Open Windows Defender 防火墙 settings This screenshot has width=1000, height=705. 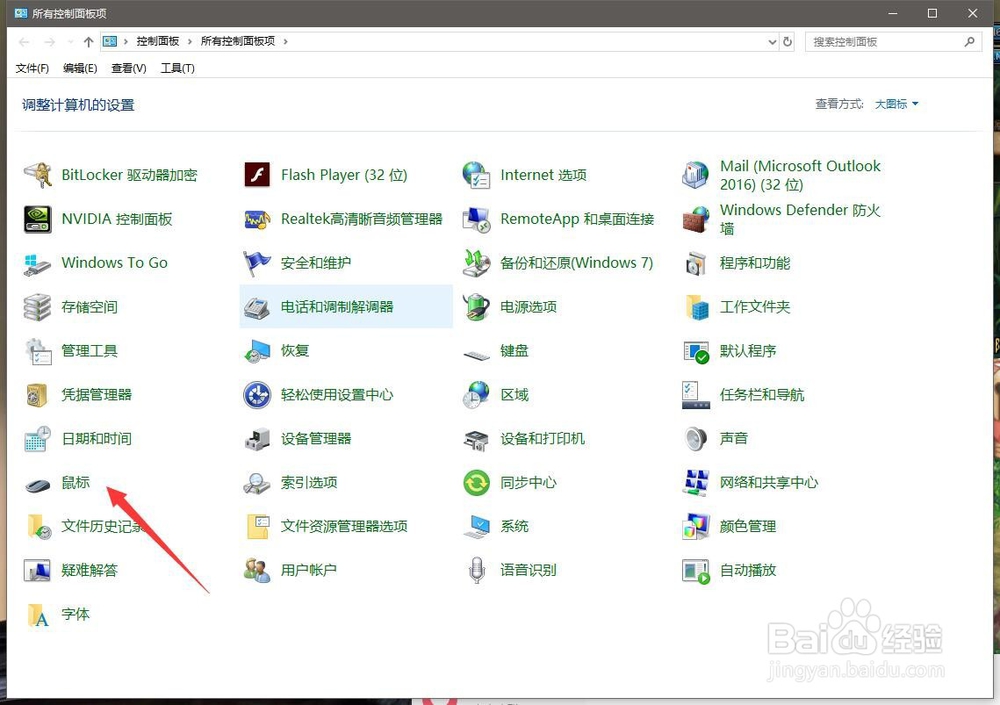[799, 219]
